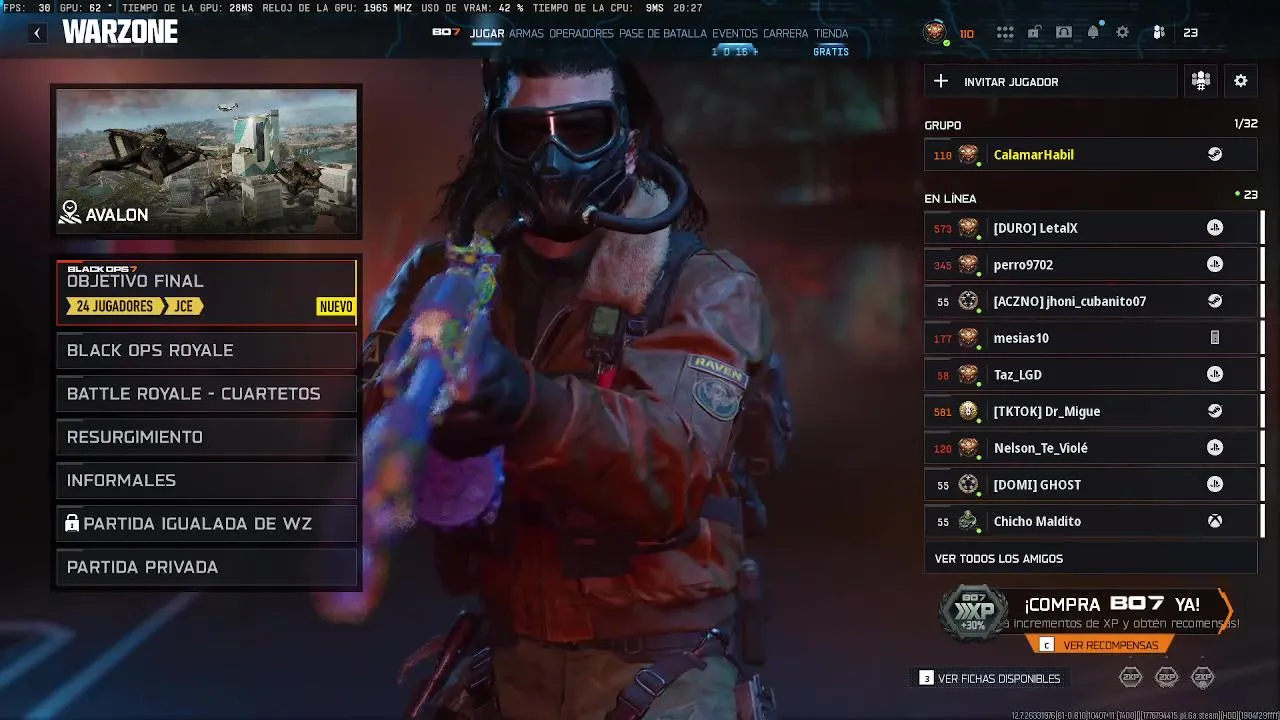Select friend perro9702

[1090, 265]
